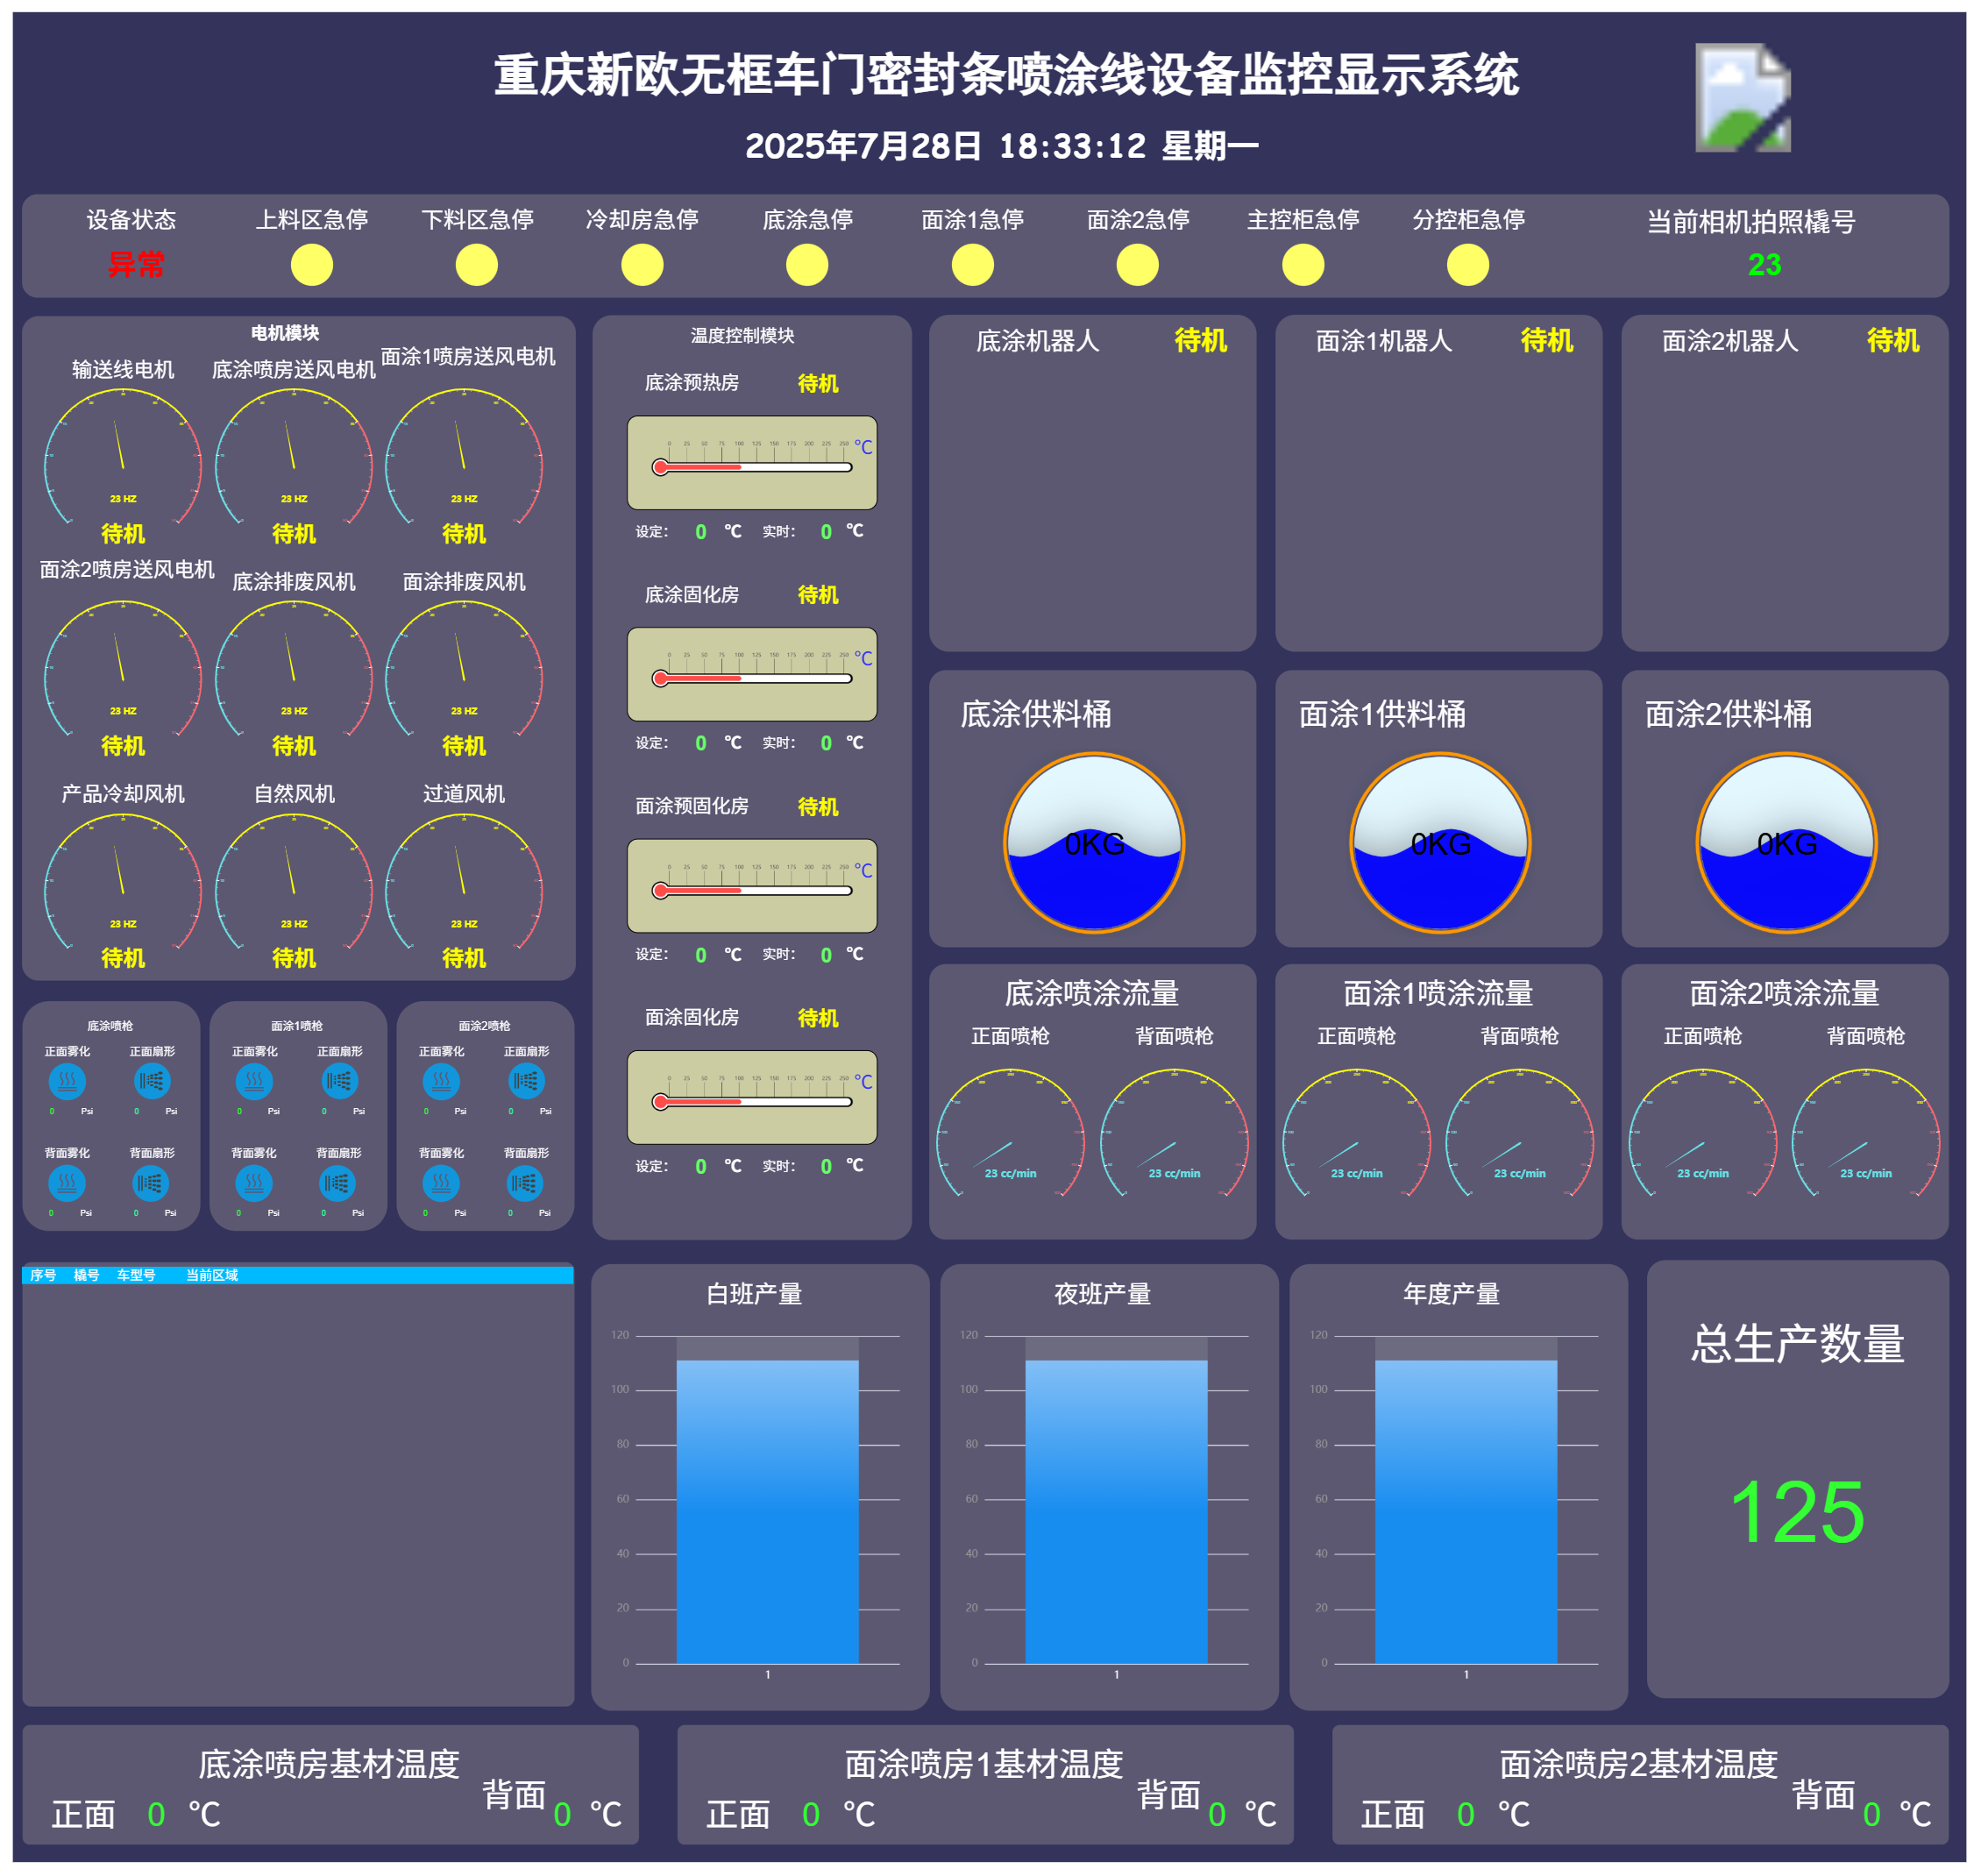Image resolution: width=1981 pixels, height=1876 pixels.
Task: Click the 底涂供料桶 liquid level gauge
Action: pos(1094,843)
